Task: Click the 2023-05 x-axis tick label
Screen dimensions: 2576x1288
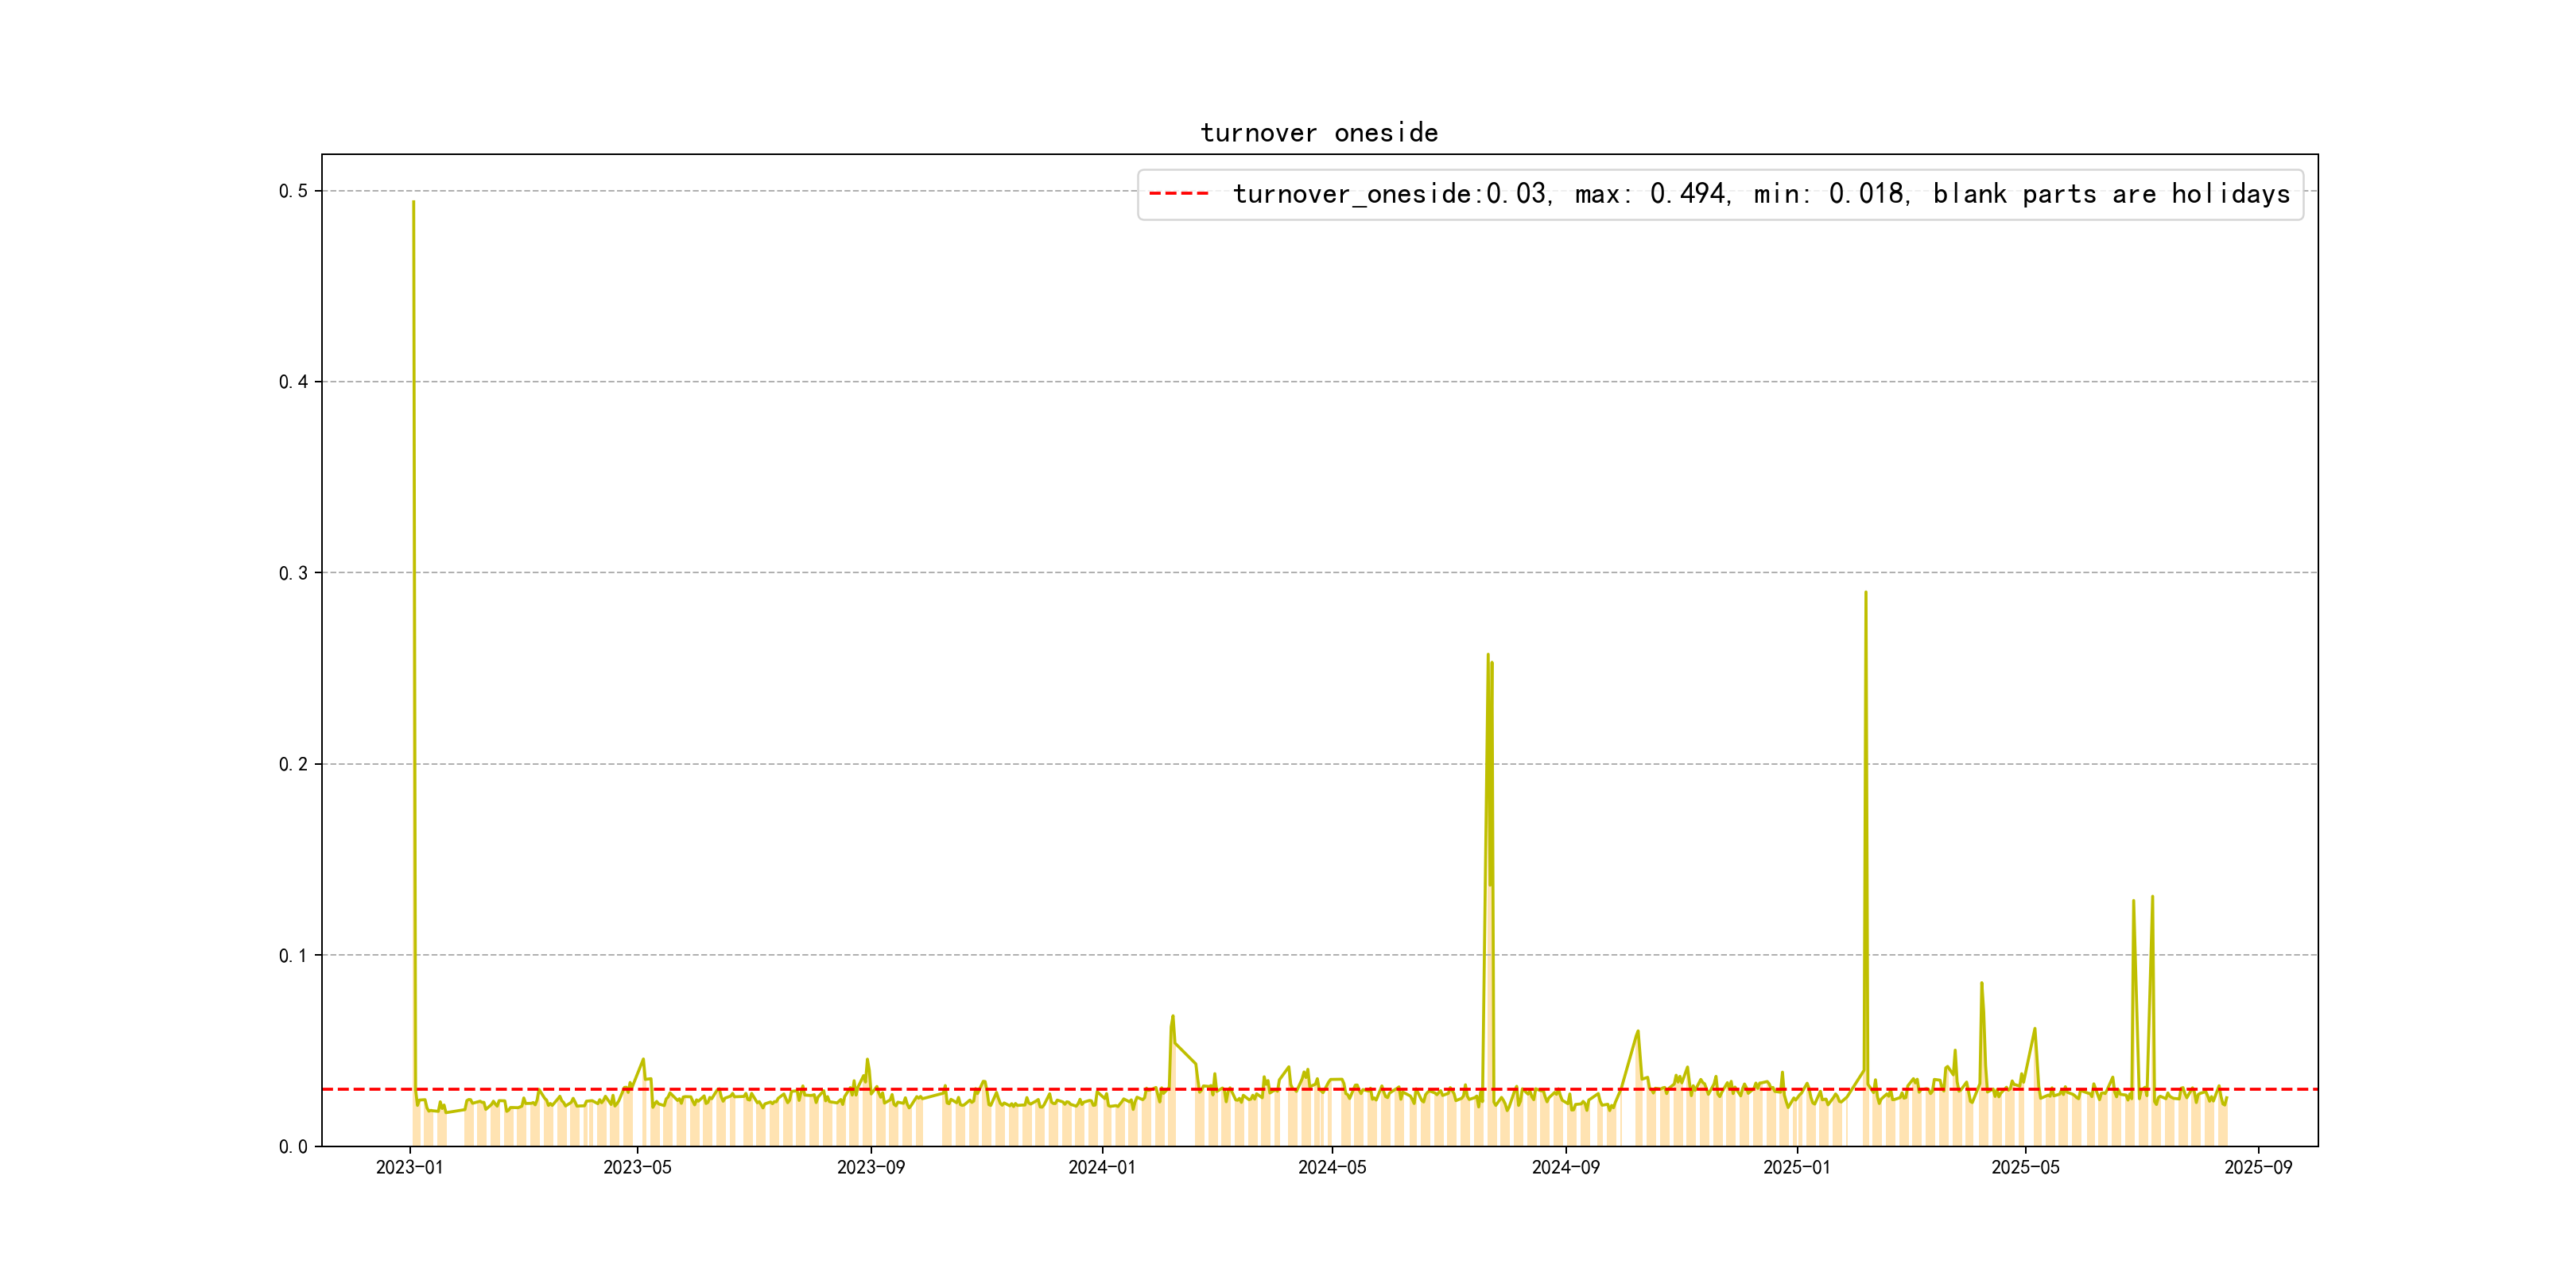Action: pos(637,1167)
